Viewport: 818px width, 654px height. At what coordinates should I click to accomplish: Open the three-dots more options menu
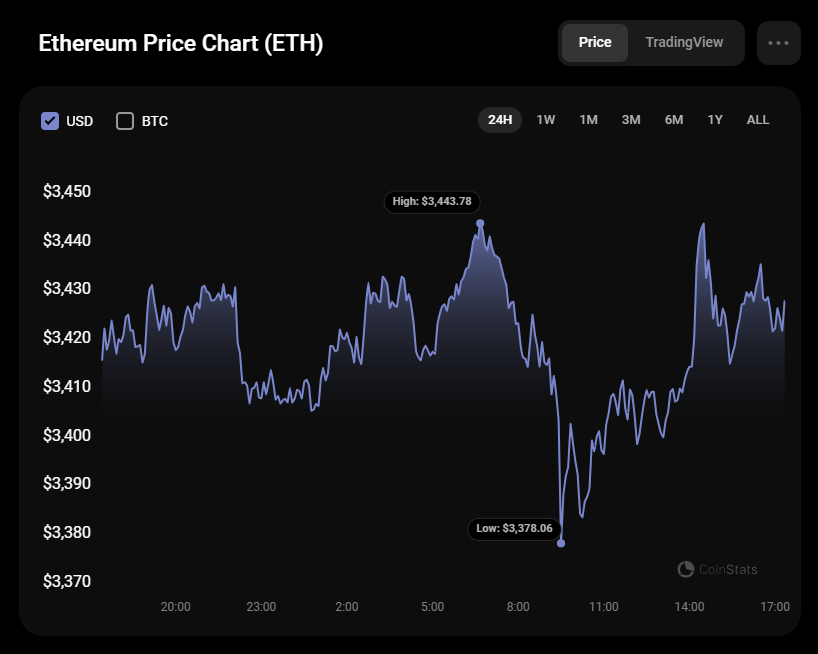(778, 43)
